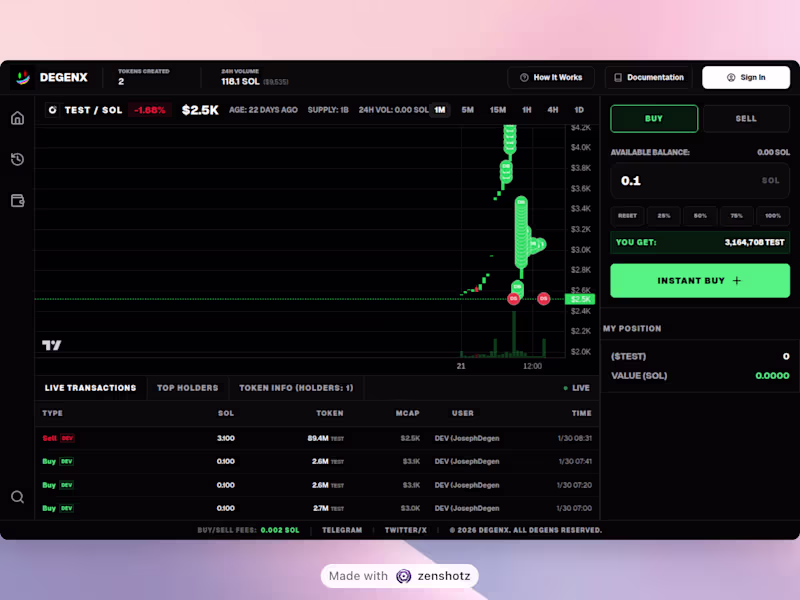Click the TYPE column header
The height and width of the screenshot is (600, 800).
click(53, 413)
